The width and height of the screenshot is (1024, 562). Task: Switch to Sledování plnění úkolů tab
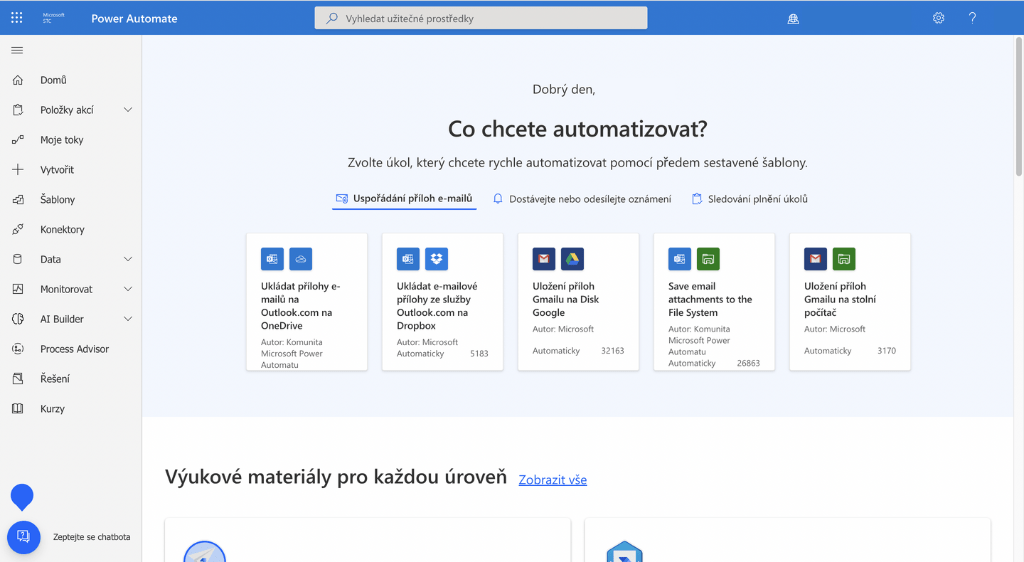[x=750, y=199]
